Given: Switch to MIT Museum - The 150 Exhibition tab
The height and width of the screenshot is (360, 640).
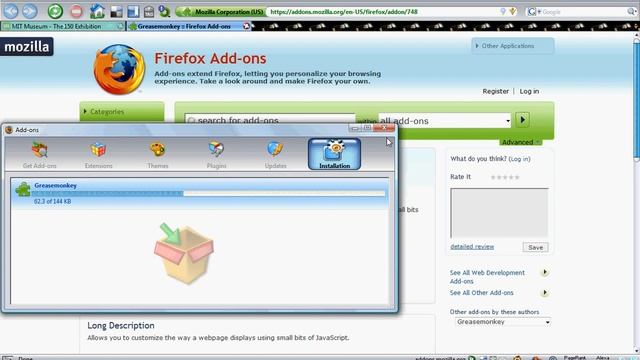Looking at the screenshot, I should click(63, 26).
